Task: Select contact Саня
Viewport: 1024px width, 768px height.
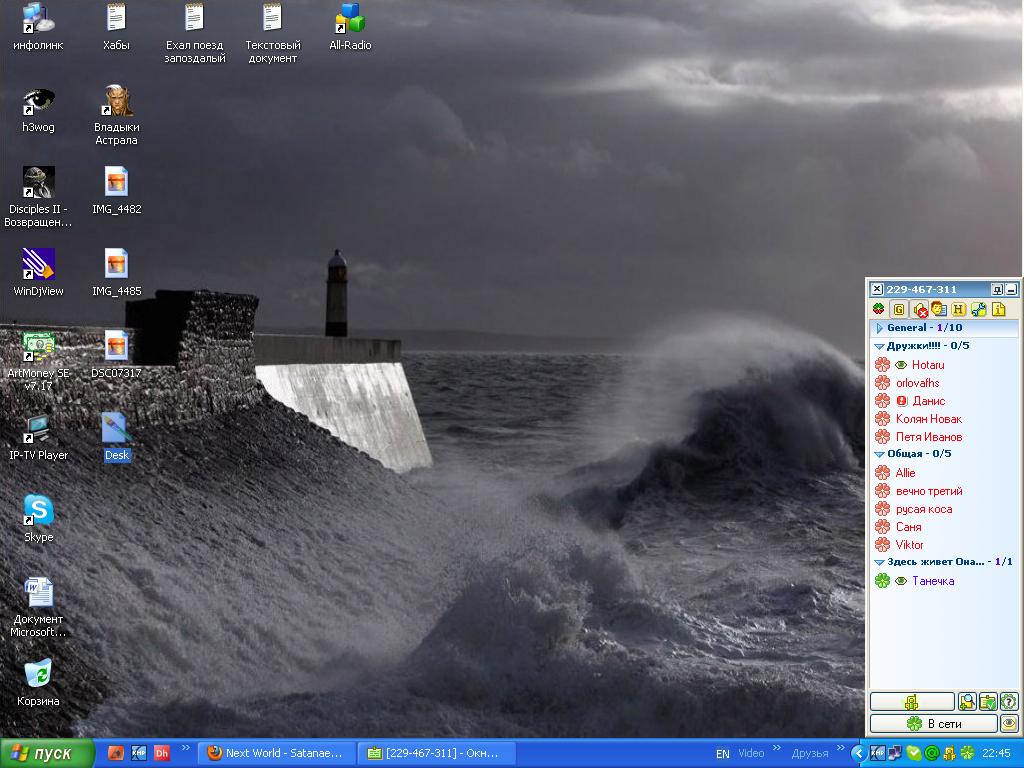Action: 908,527
